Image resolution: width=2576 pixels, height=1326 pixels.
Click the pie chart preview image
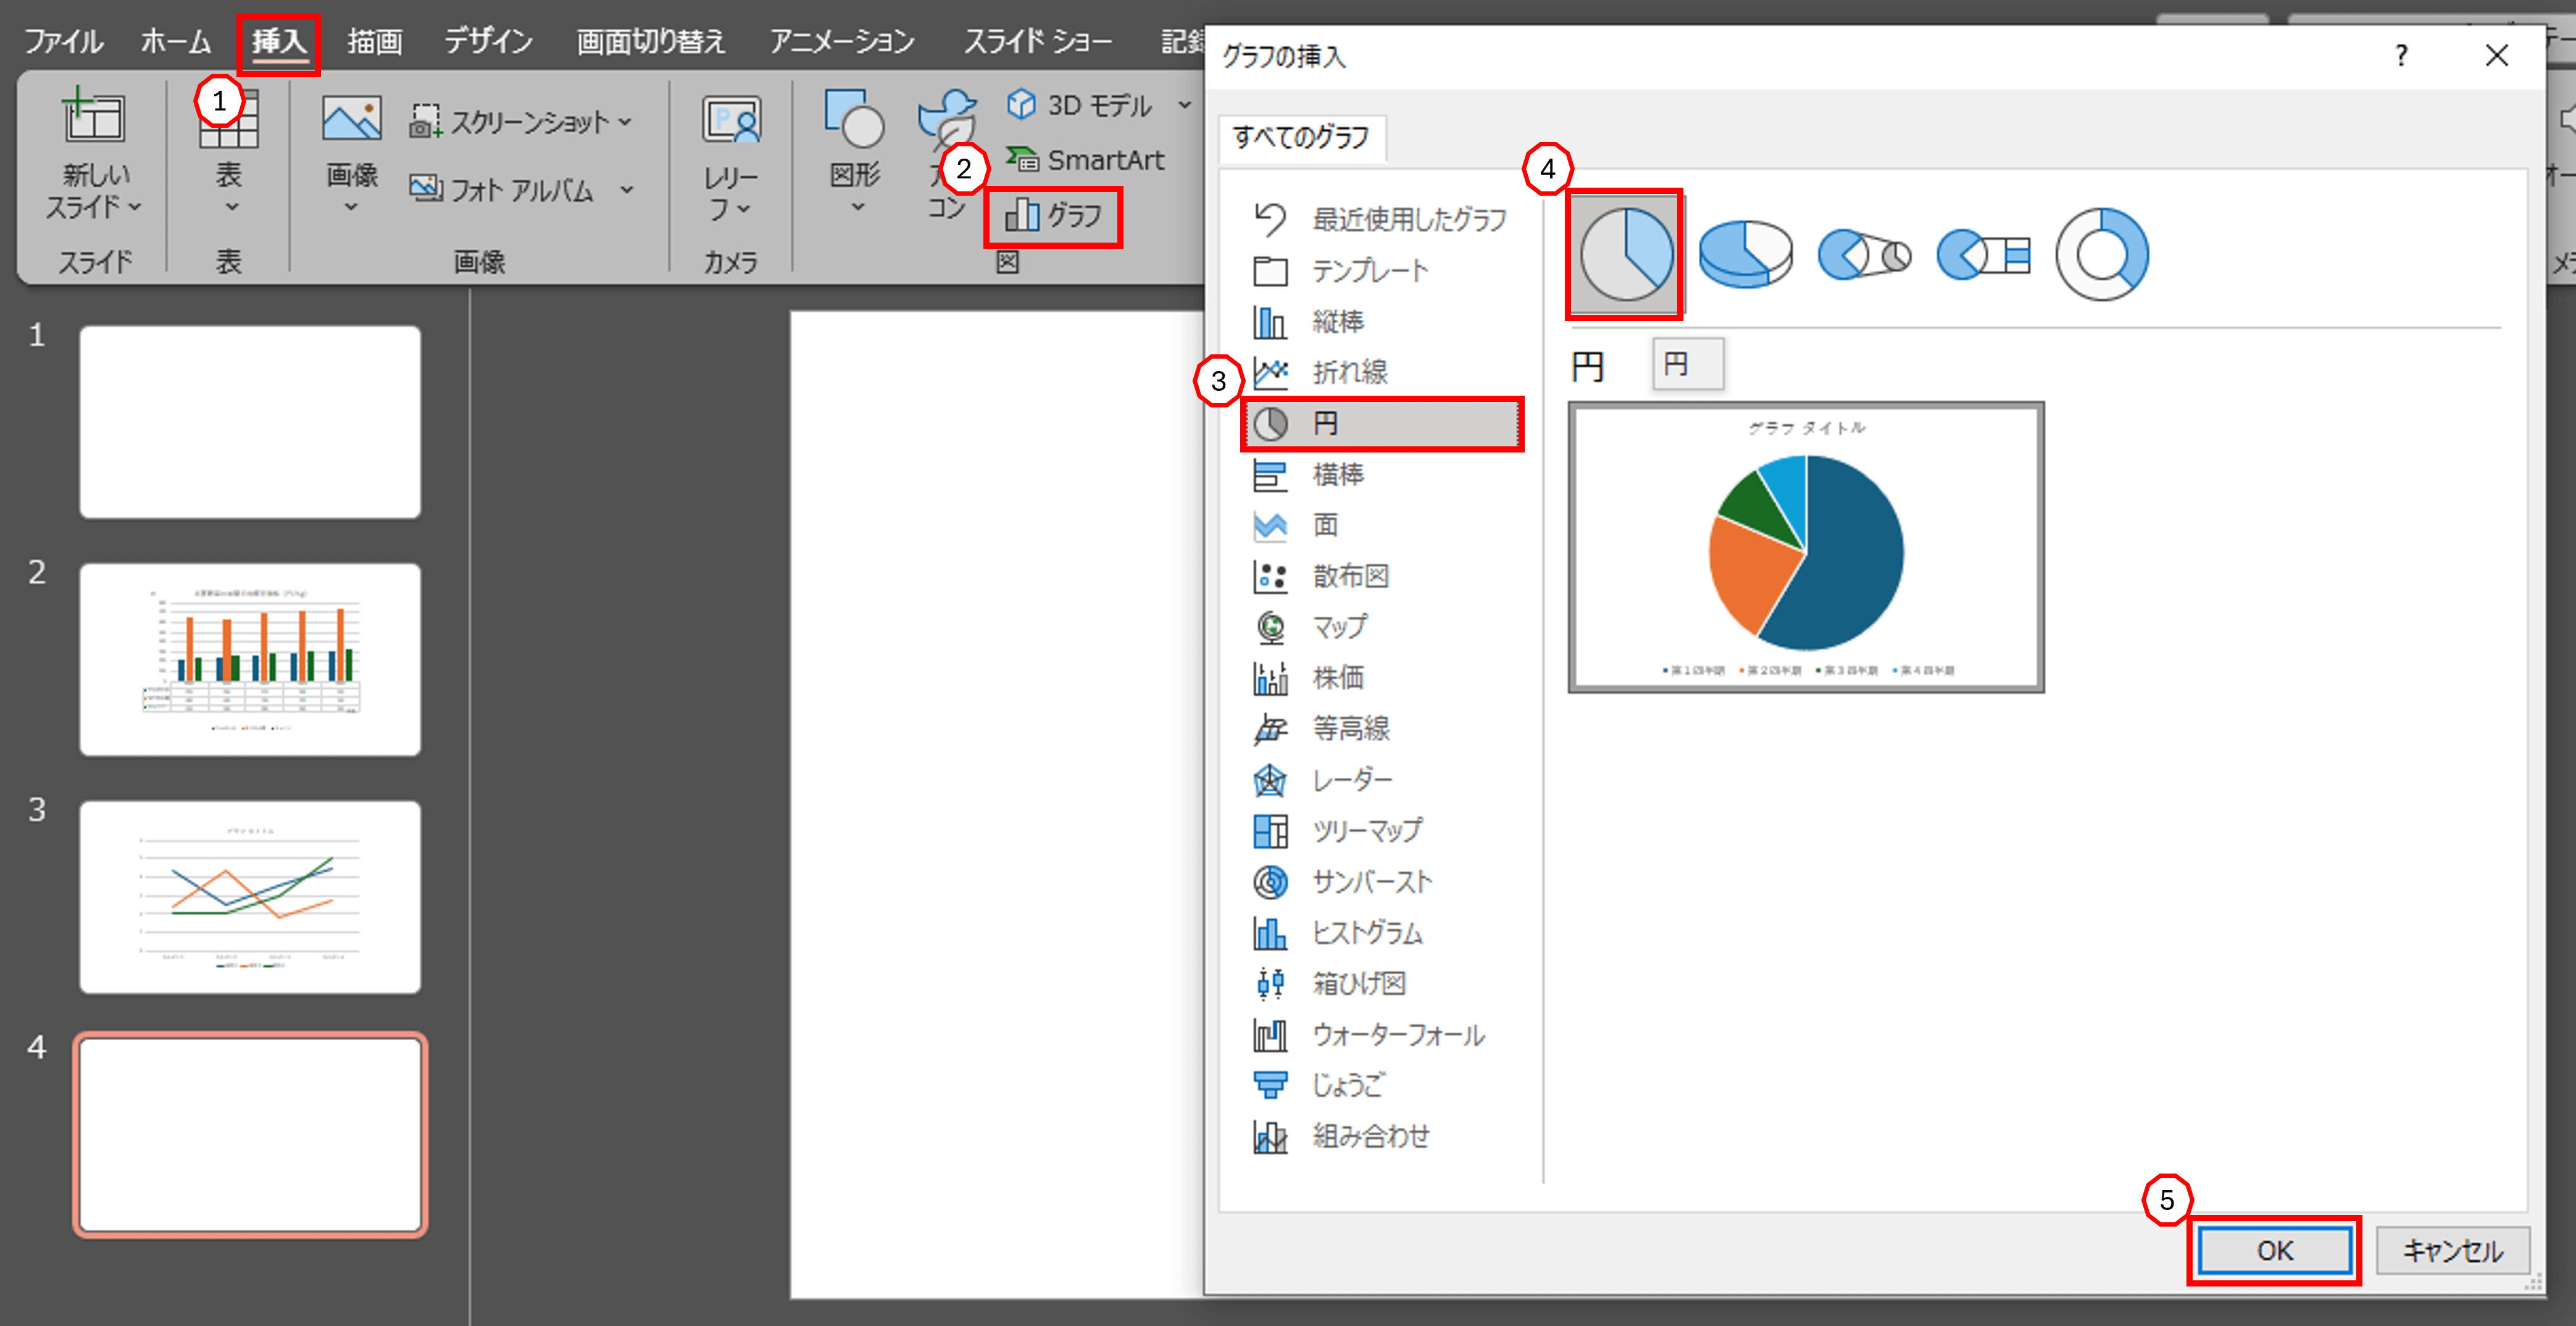[x=1806, y=547]
